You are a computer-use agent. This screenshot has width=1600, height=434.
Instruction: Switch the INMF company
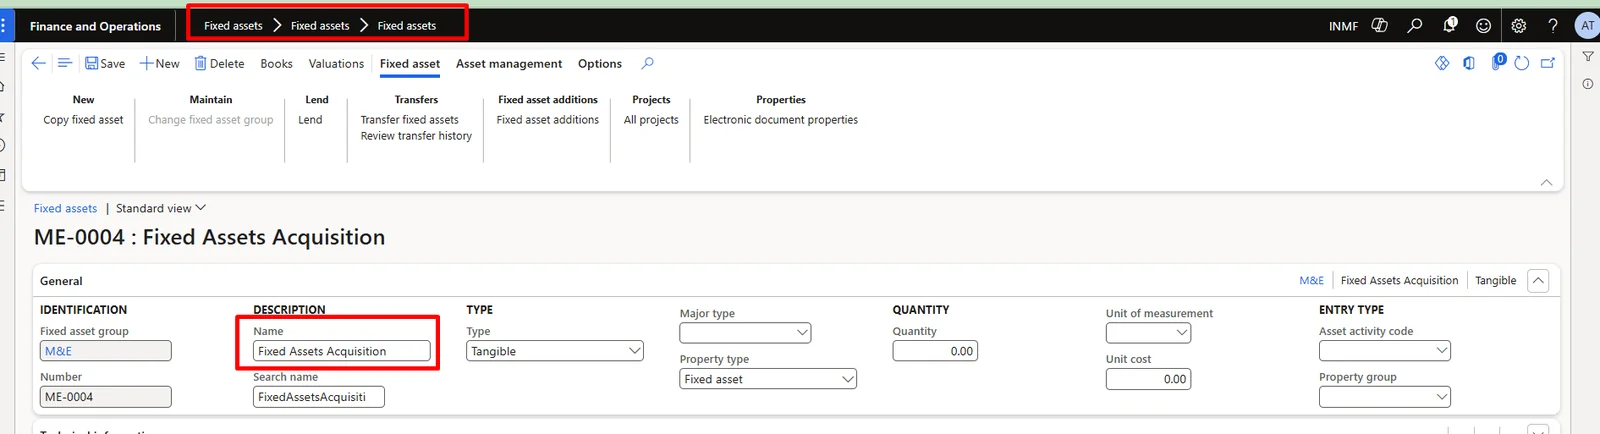[1343, 26]
